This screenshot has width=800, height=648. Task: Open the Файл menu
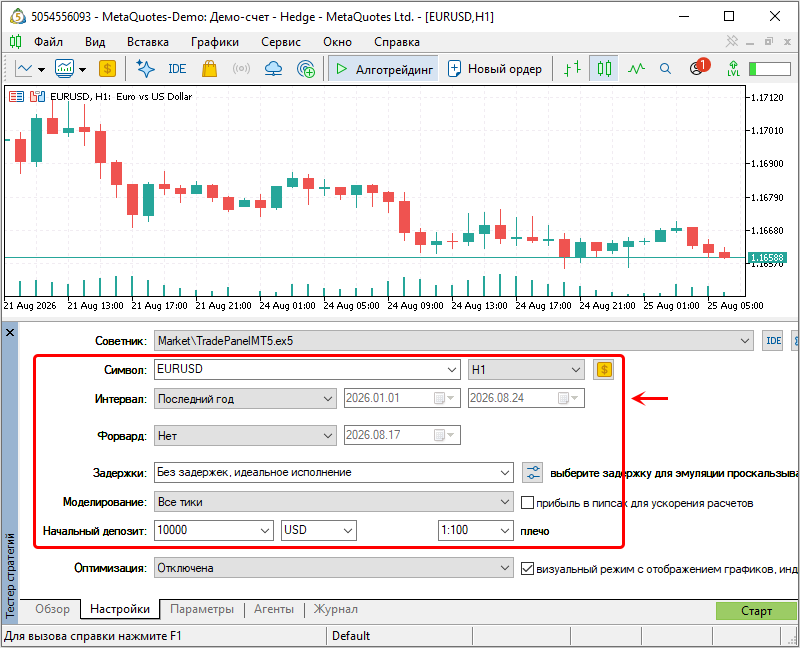coord(48,42)
